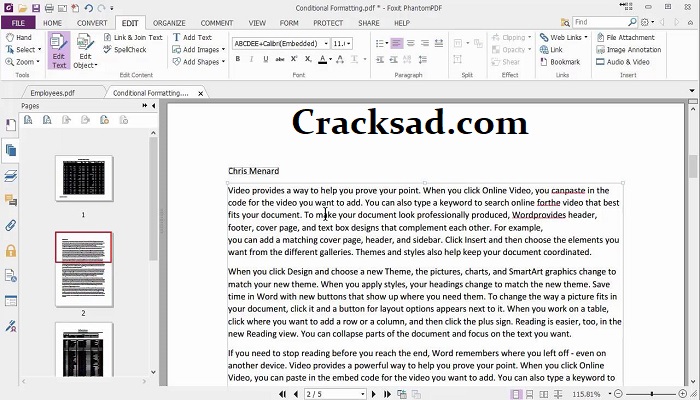Collapse the Pages navigation panel

(x=154, y=106)
